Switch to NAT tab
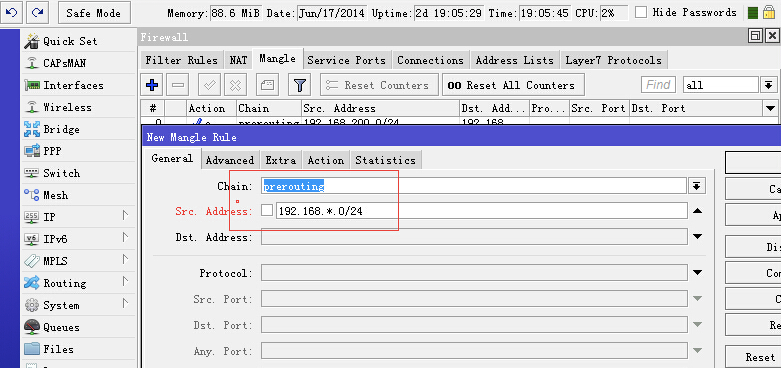This screenshot has width=781, height=368. [x=238, y=60]
